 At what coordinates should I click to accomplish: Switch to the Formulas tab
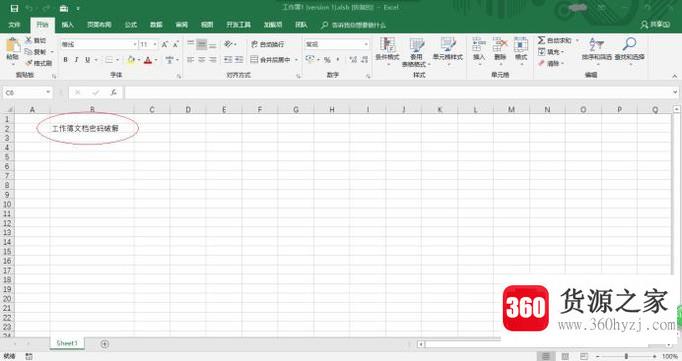pos(131,25)
